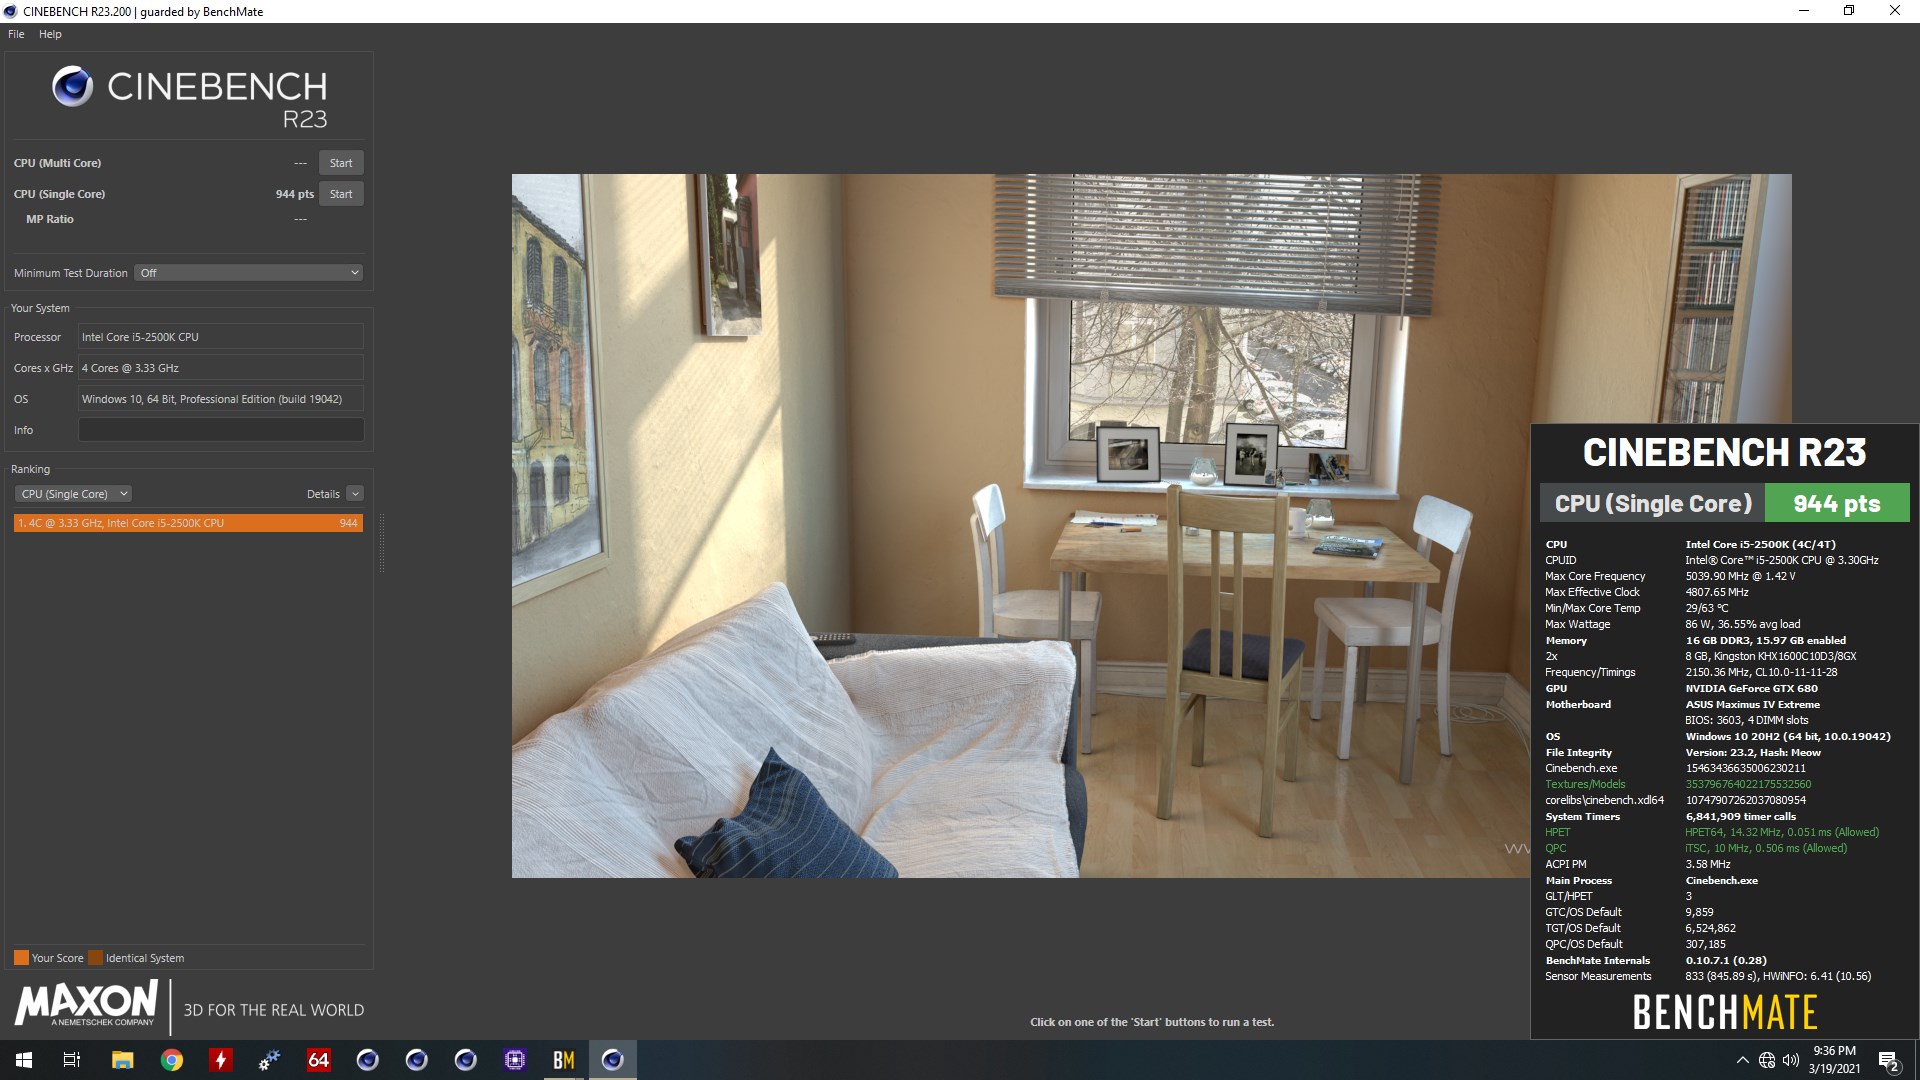Click the Cores x GHz field
The image size is (1920, 1080).
pyautogui.click(x=221, y=368)
